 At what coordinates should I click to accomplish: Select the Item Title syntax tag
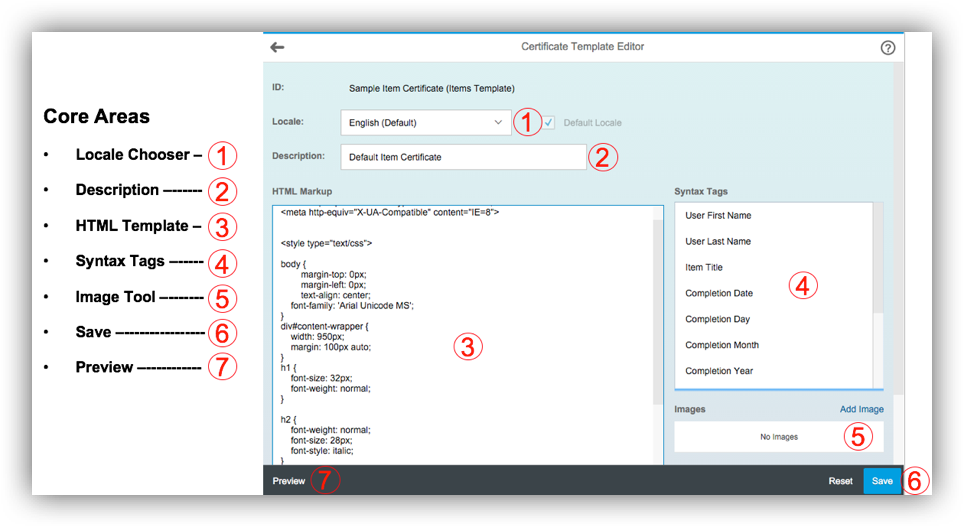(703, 267)
